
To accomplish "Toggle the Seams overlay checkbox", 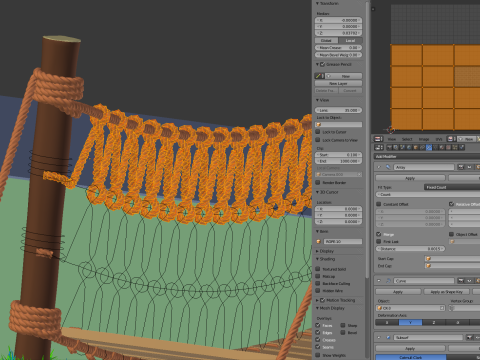I will pyautogui.click(x=318, y=347).
